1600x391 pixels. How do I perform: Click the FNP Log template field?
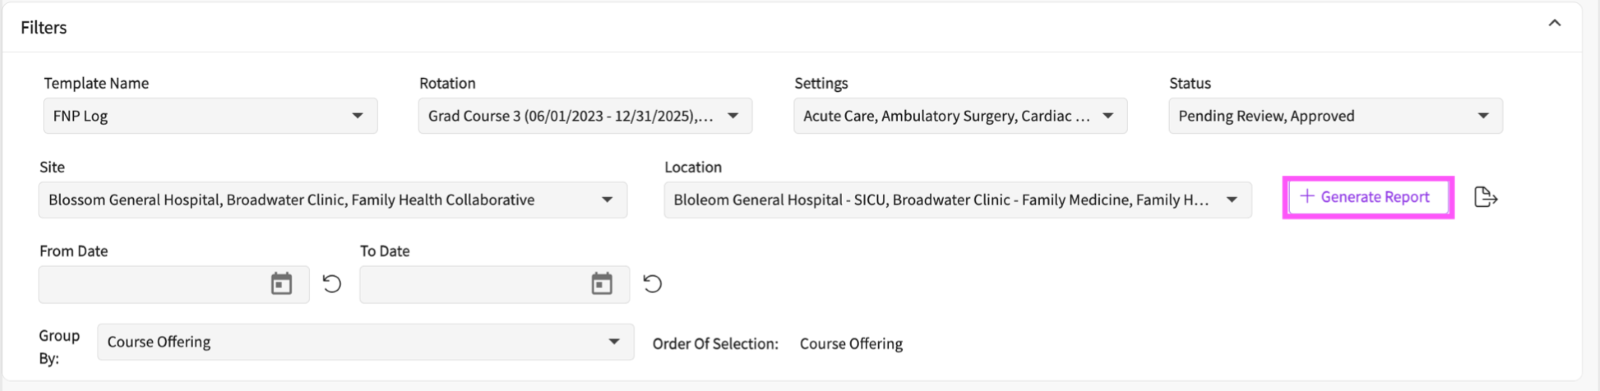210,116
